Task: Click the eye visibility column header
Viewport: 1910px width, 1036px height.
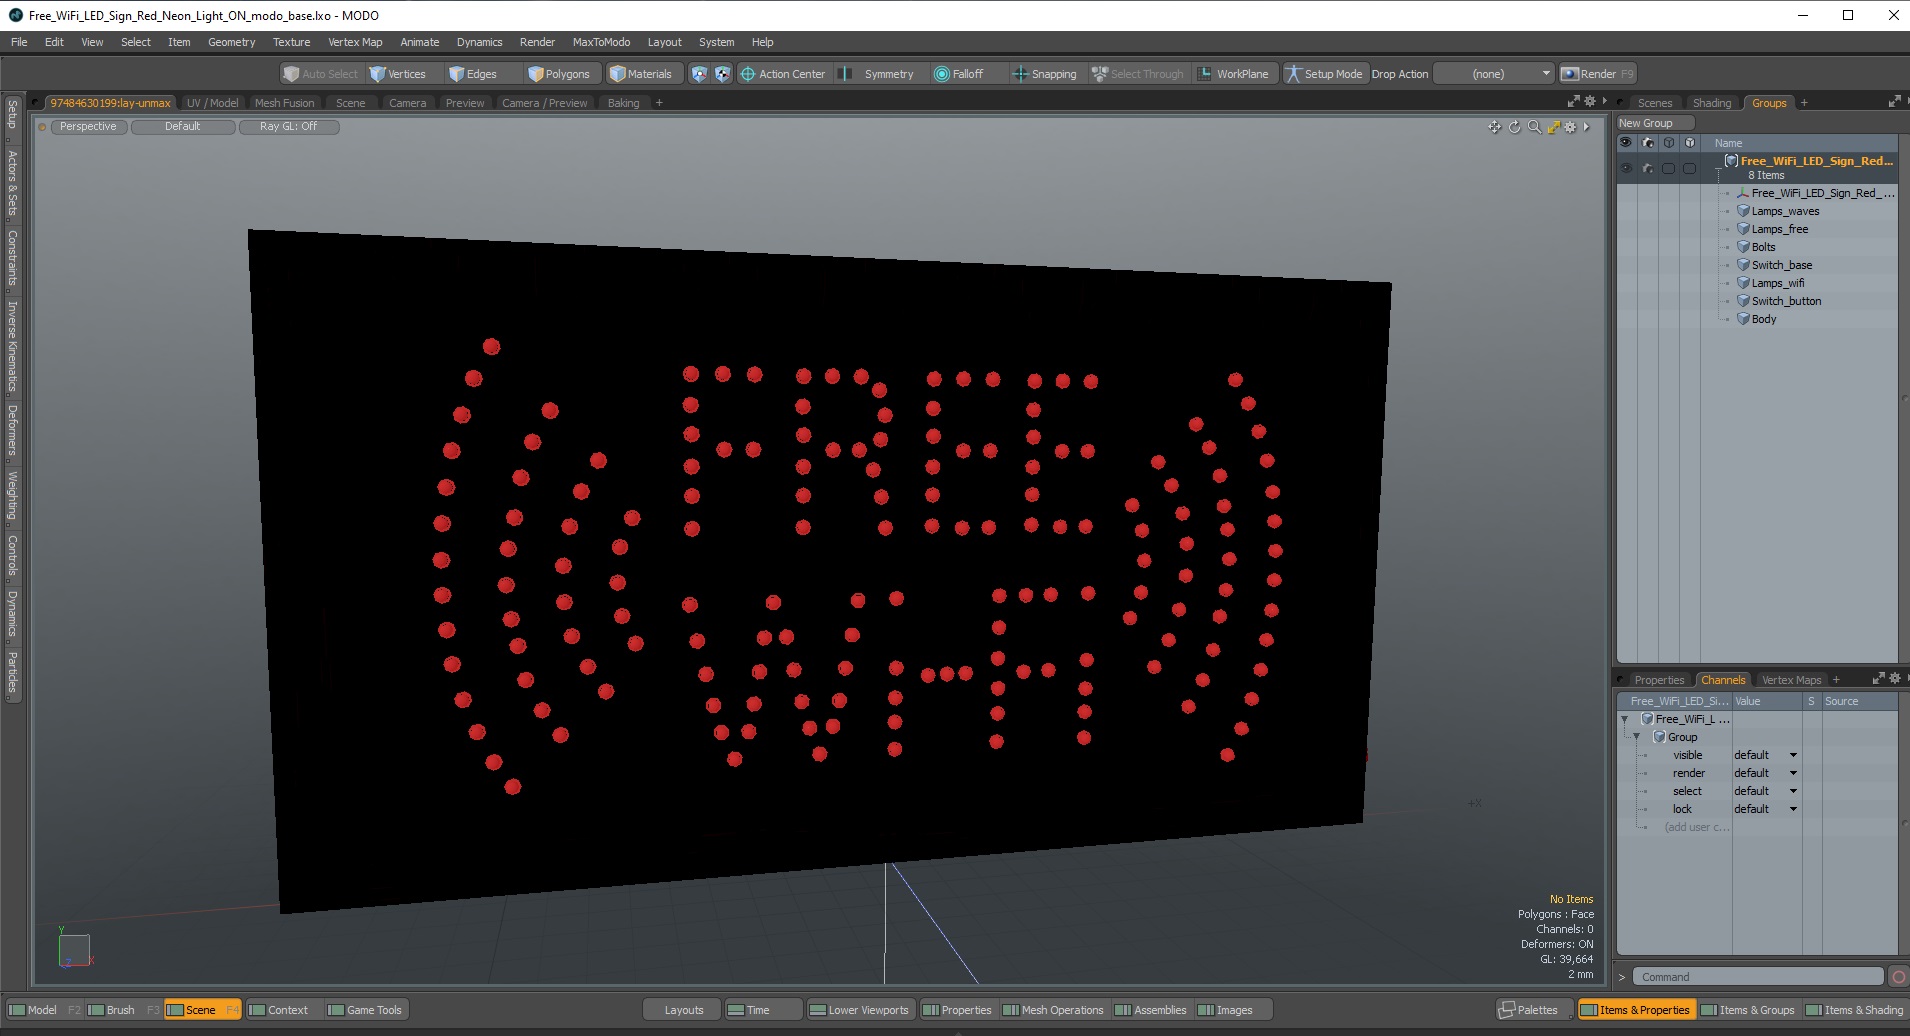Action: tap(1626, 143)
